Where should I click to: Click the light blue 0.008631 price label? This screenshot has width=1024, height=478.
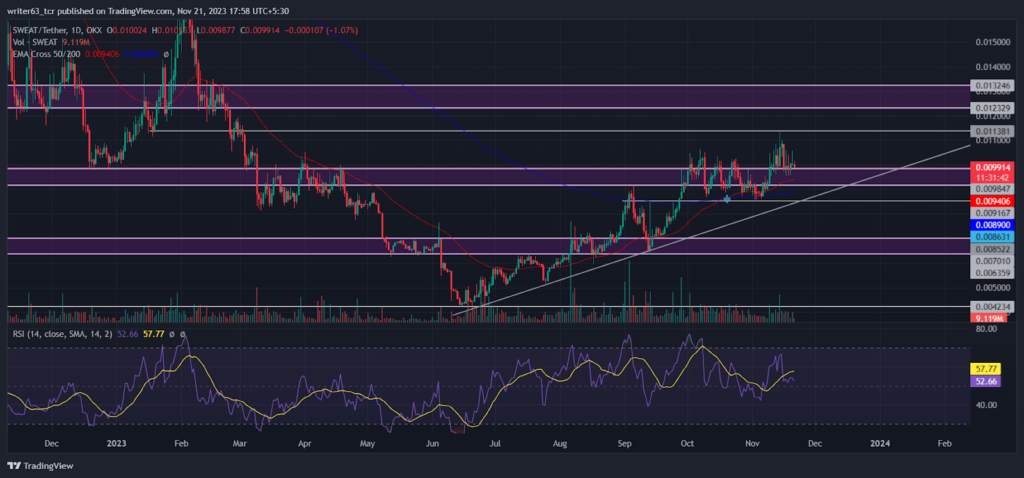(992, 236)
